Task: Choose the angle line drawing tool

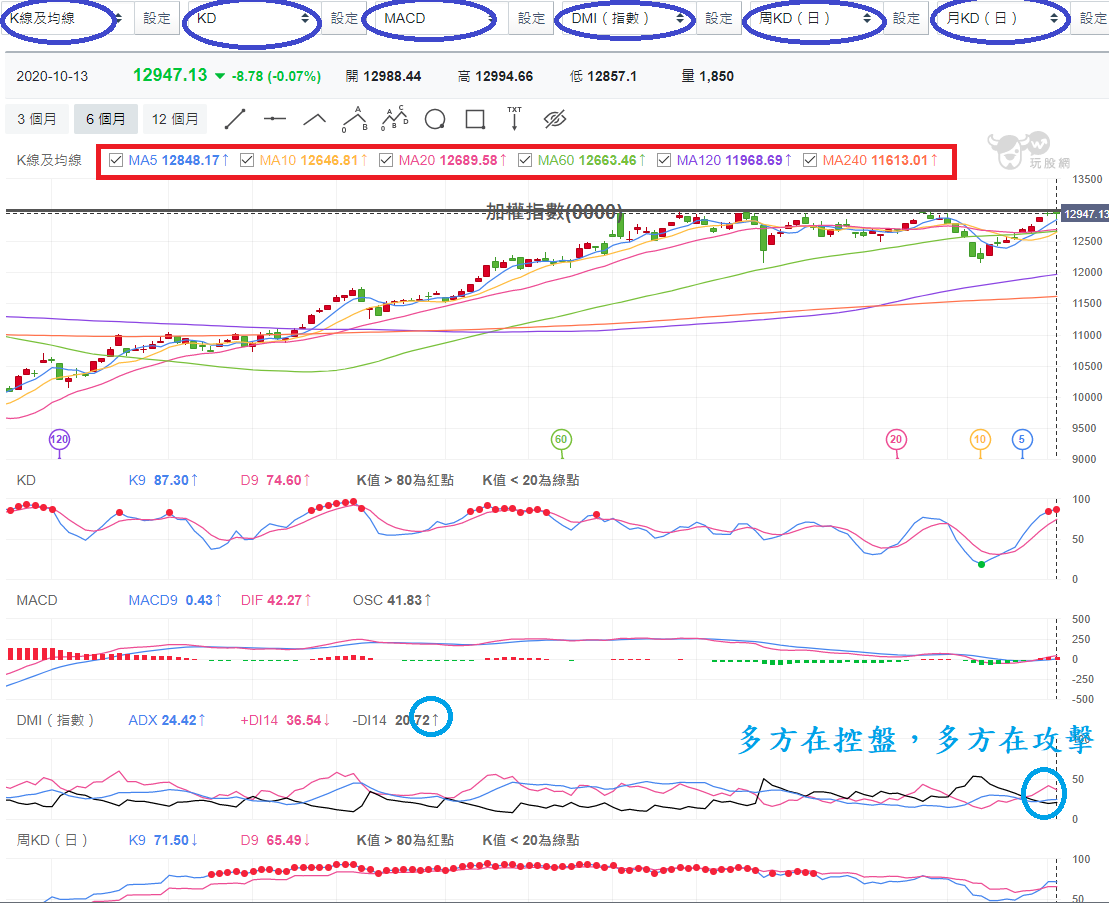Action: click(315, 120)
